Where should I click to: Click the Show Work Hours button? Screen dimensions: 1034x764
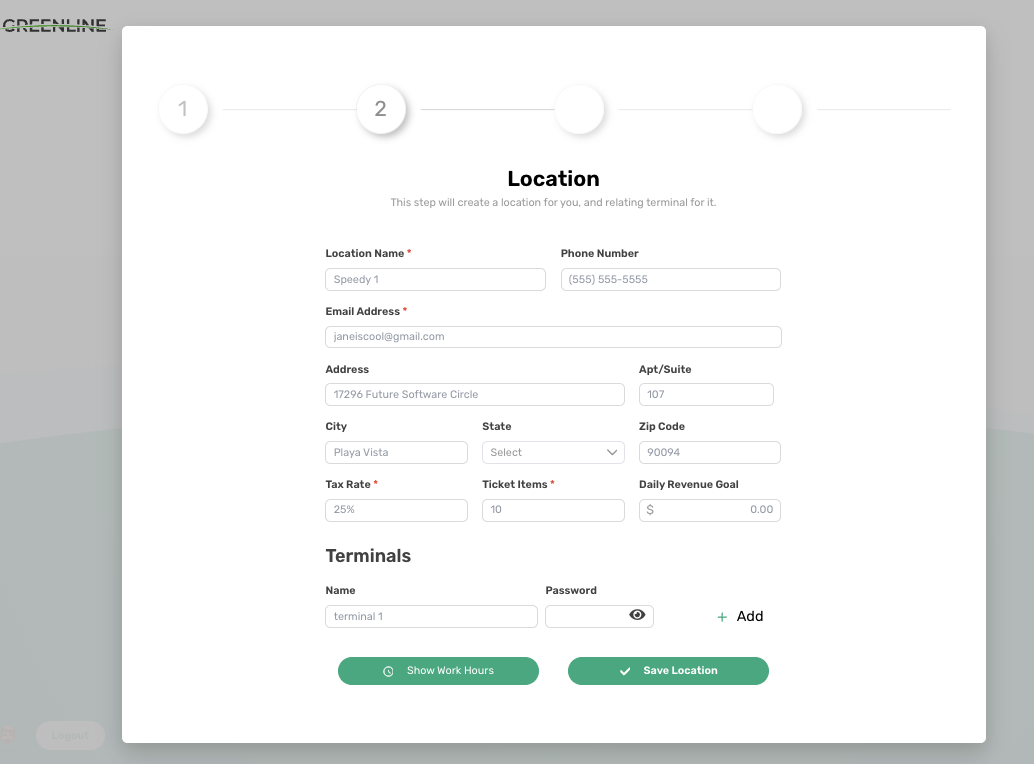pos(438,671)
